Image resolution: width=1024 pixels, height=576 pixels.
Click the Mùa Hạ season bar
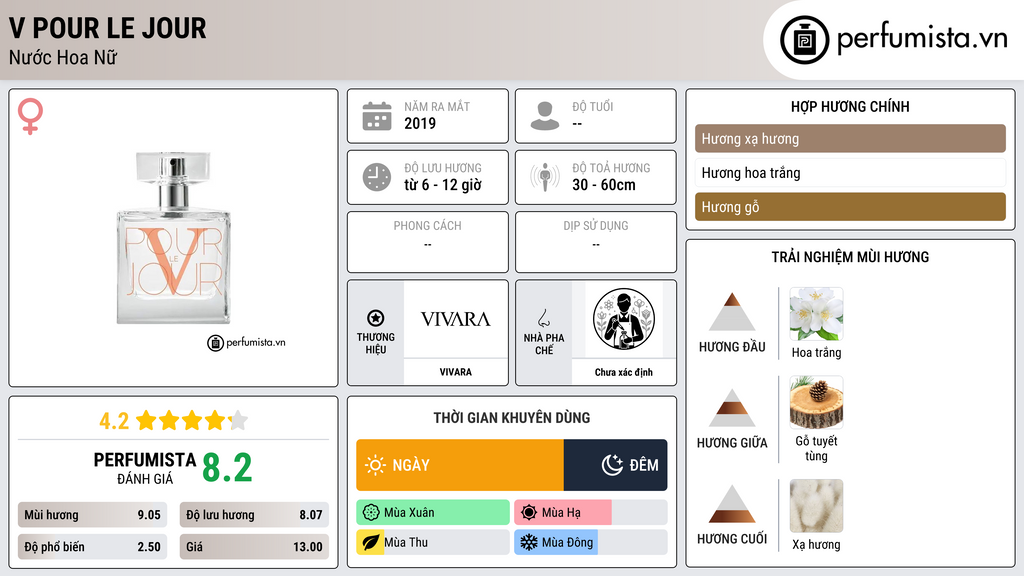[591, 513]
